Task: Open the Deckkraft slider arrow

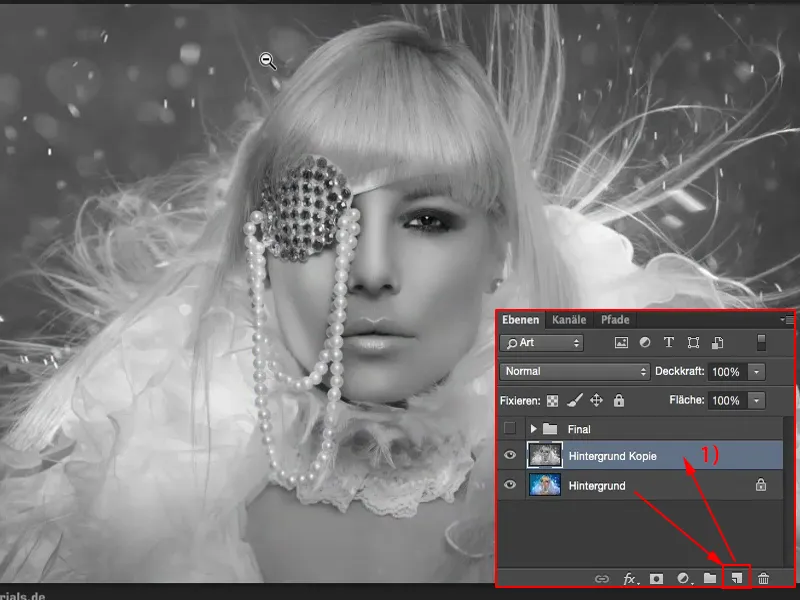Action: pyautogui.click(x=757, y=372)
